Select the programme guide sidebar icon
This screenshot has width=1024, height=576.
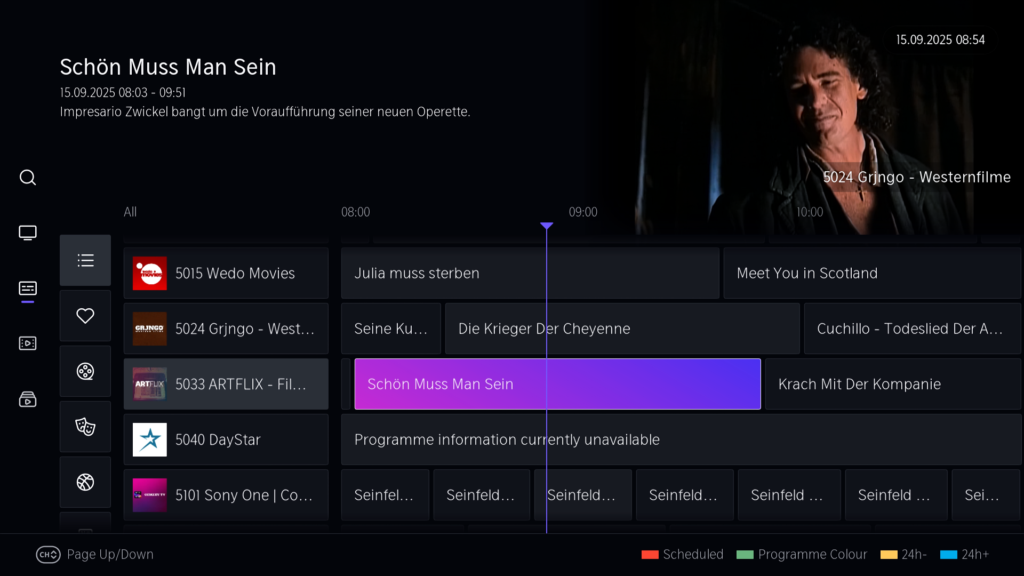pyautogui.click(x=28, y=289)
